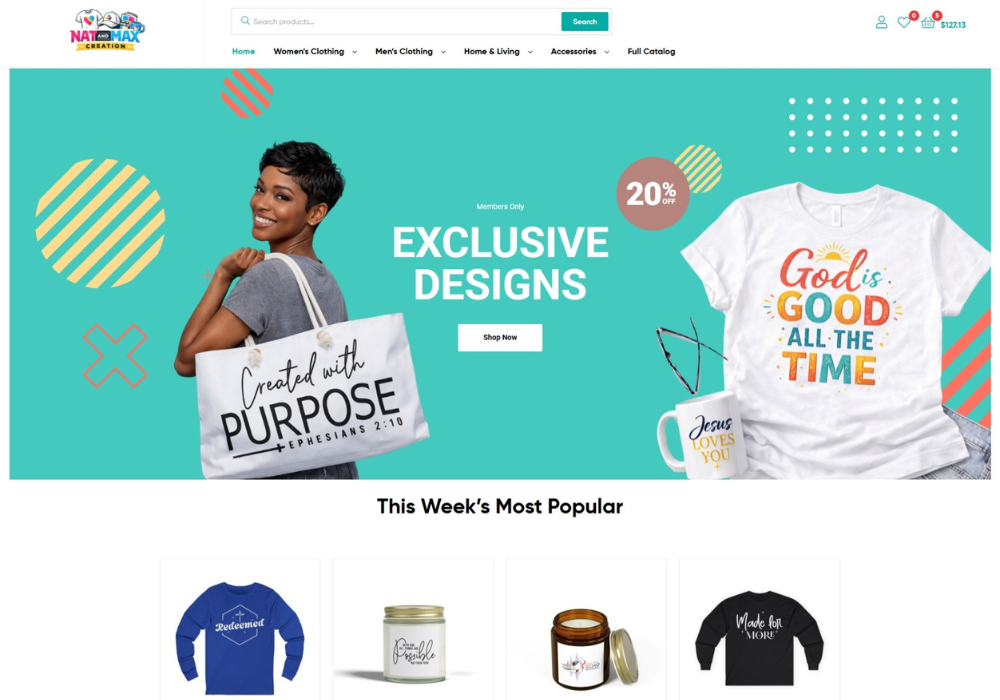Expand the Home & Living dropdown arrow
The height and width of the screenshot is (700, 1000).
point(530,52)
